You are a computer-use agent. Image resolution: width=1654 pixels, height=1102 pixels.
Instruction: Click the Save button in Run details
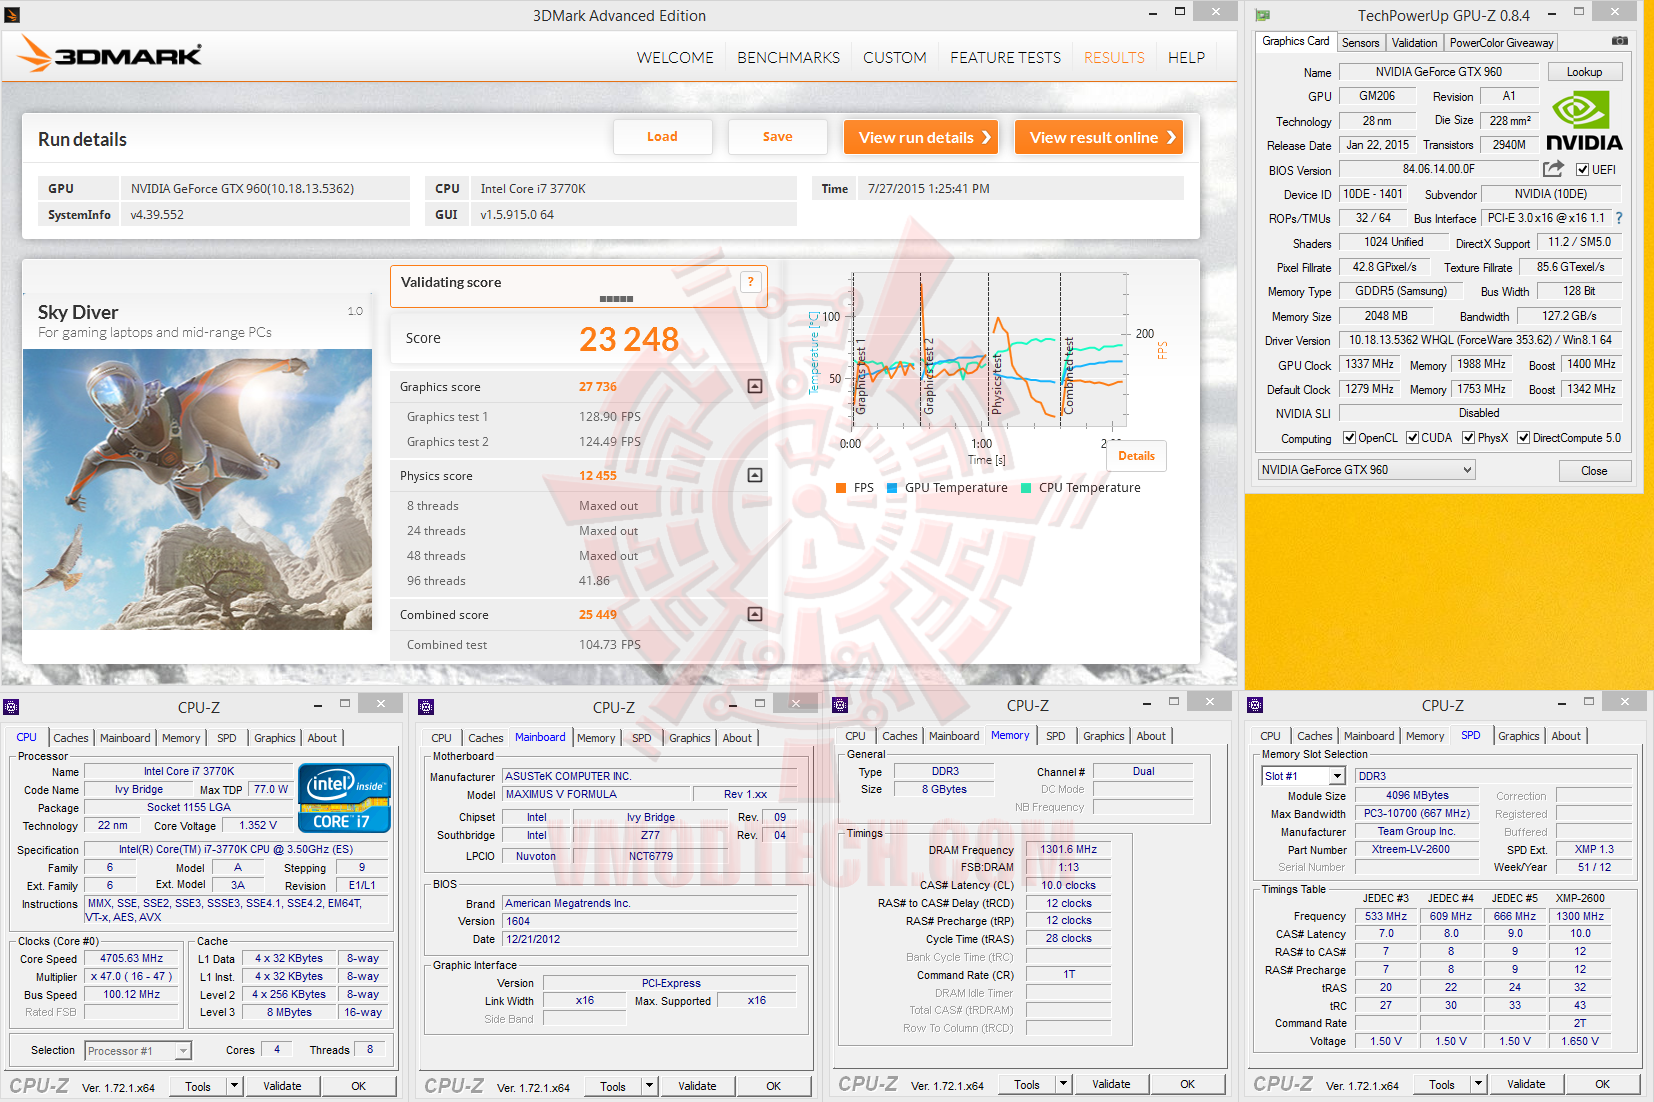(777, 137)
